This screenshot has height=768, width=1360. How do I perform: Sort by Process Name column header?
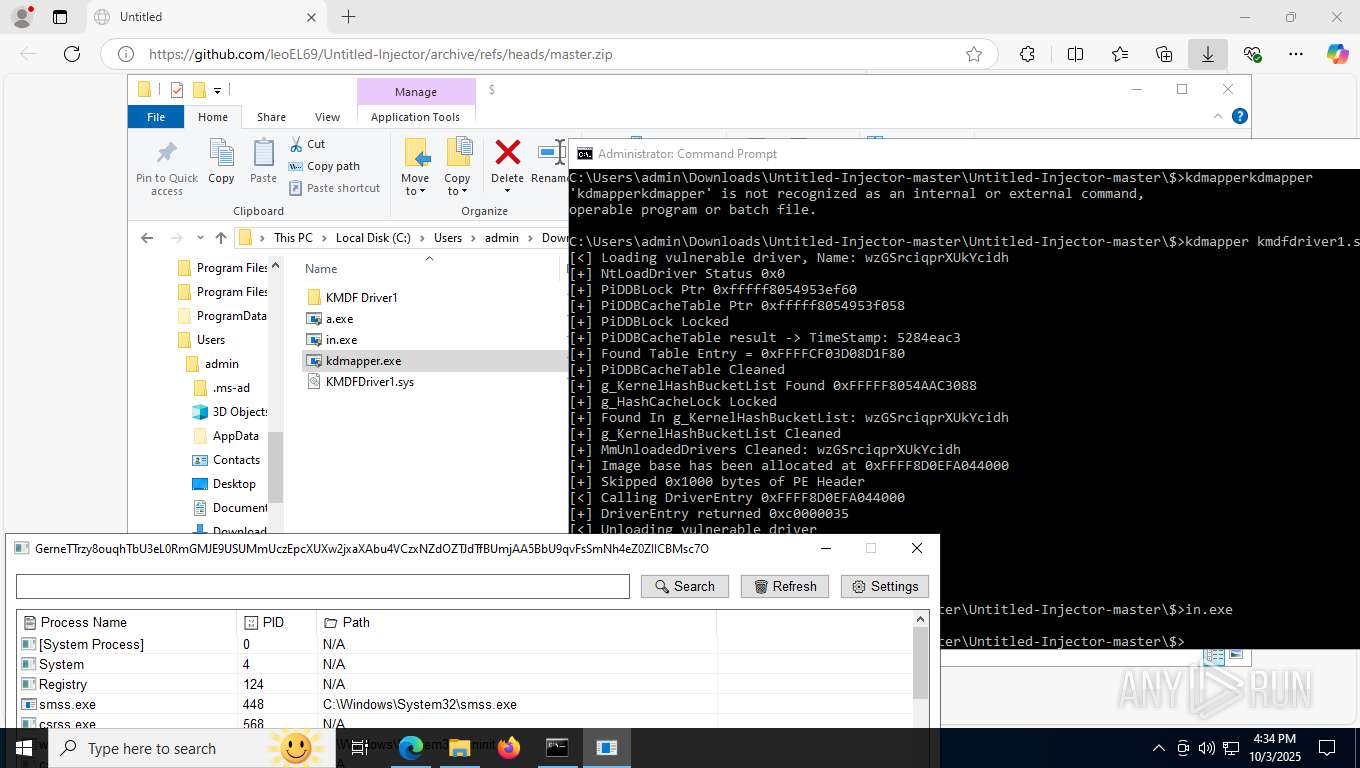pyautogui.click(x=126, y=622)
